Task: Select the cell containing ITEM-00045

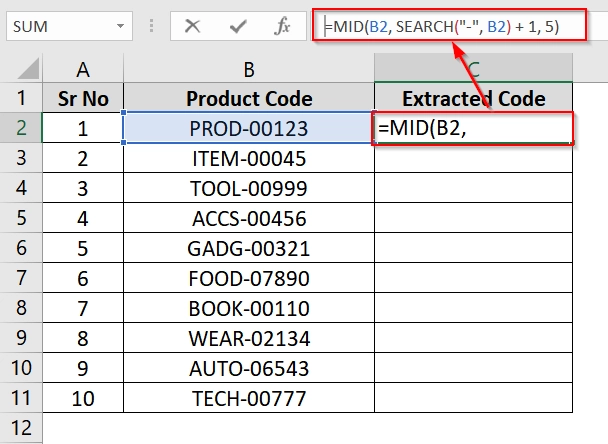Action: click(249, 158)
